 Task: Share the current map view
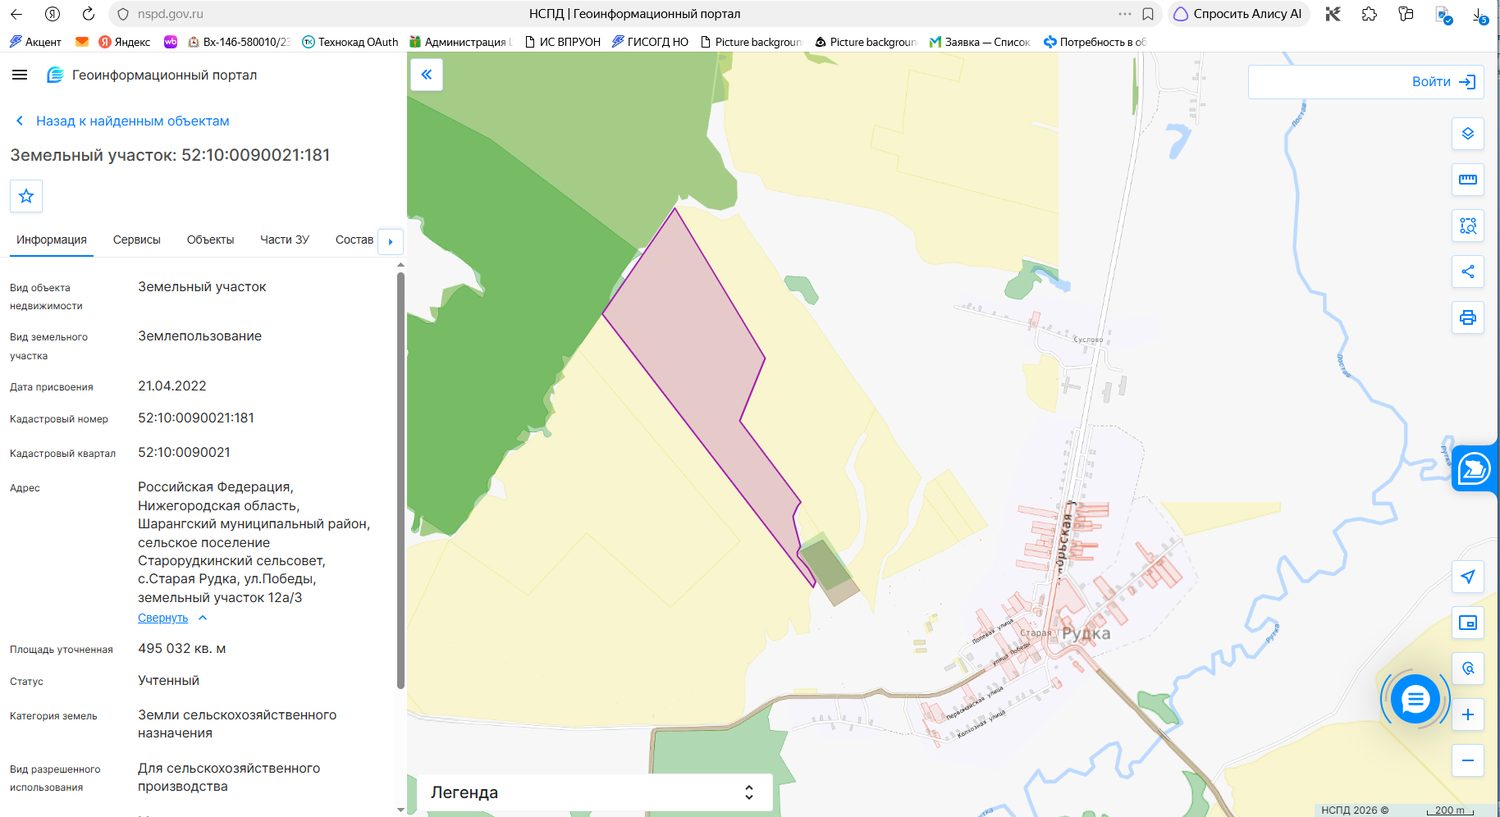coord(1467,272)
